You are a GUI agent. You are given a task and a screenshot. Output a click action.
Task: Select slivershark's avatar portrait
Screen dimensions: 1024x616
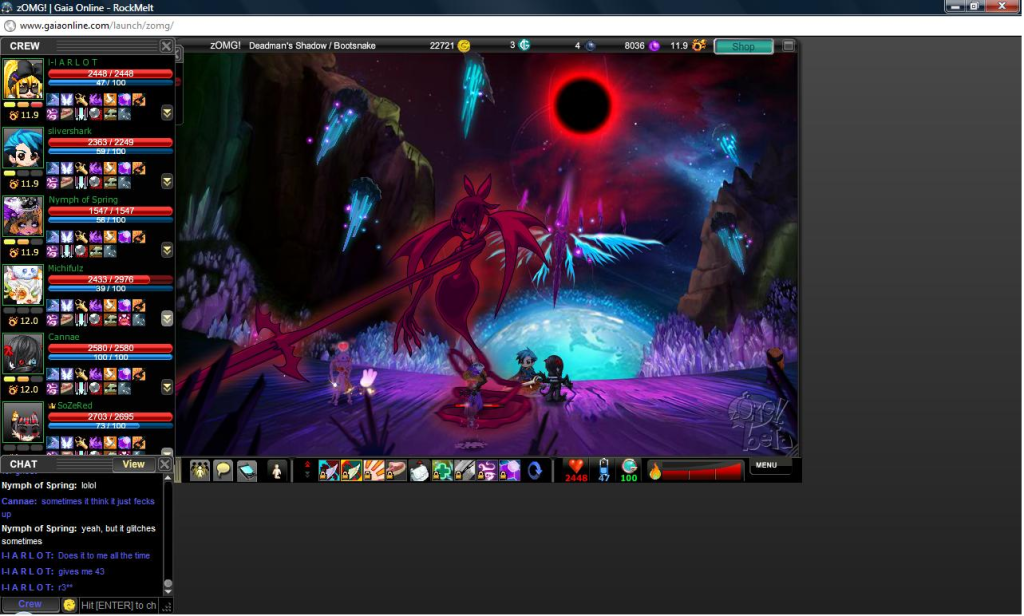click(x=23, y=148)
